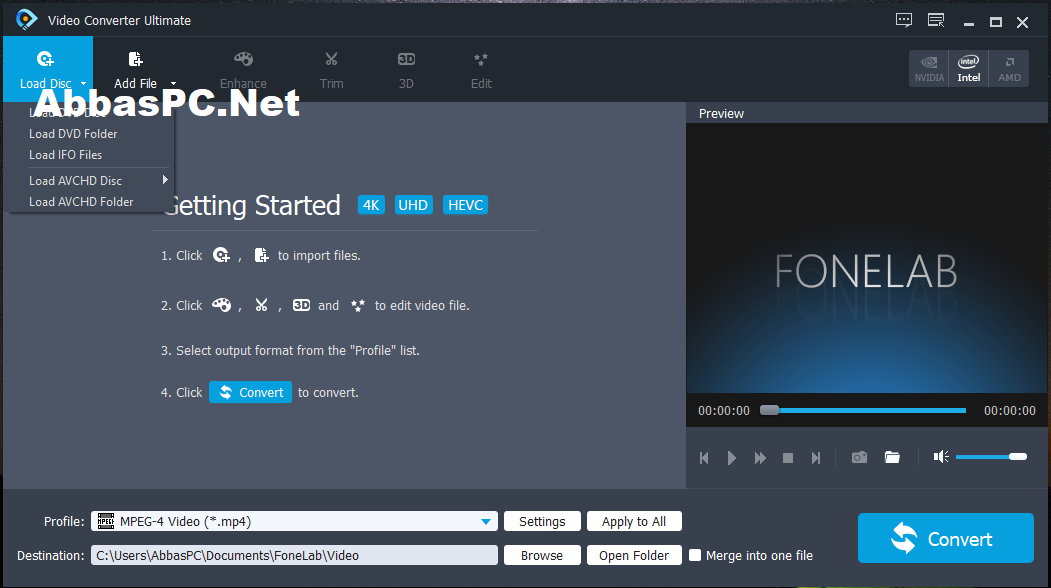
Task: Click the Profile dropdown arrow
Action: pos(486,522)
